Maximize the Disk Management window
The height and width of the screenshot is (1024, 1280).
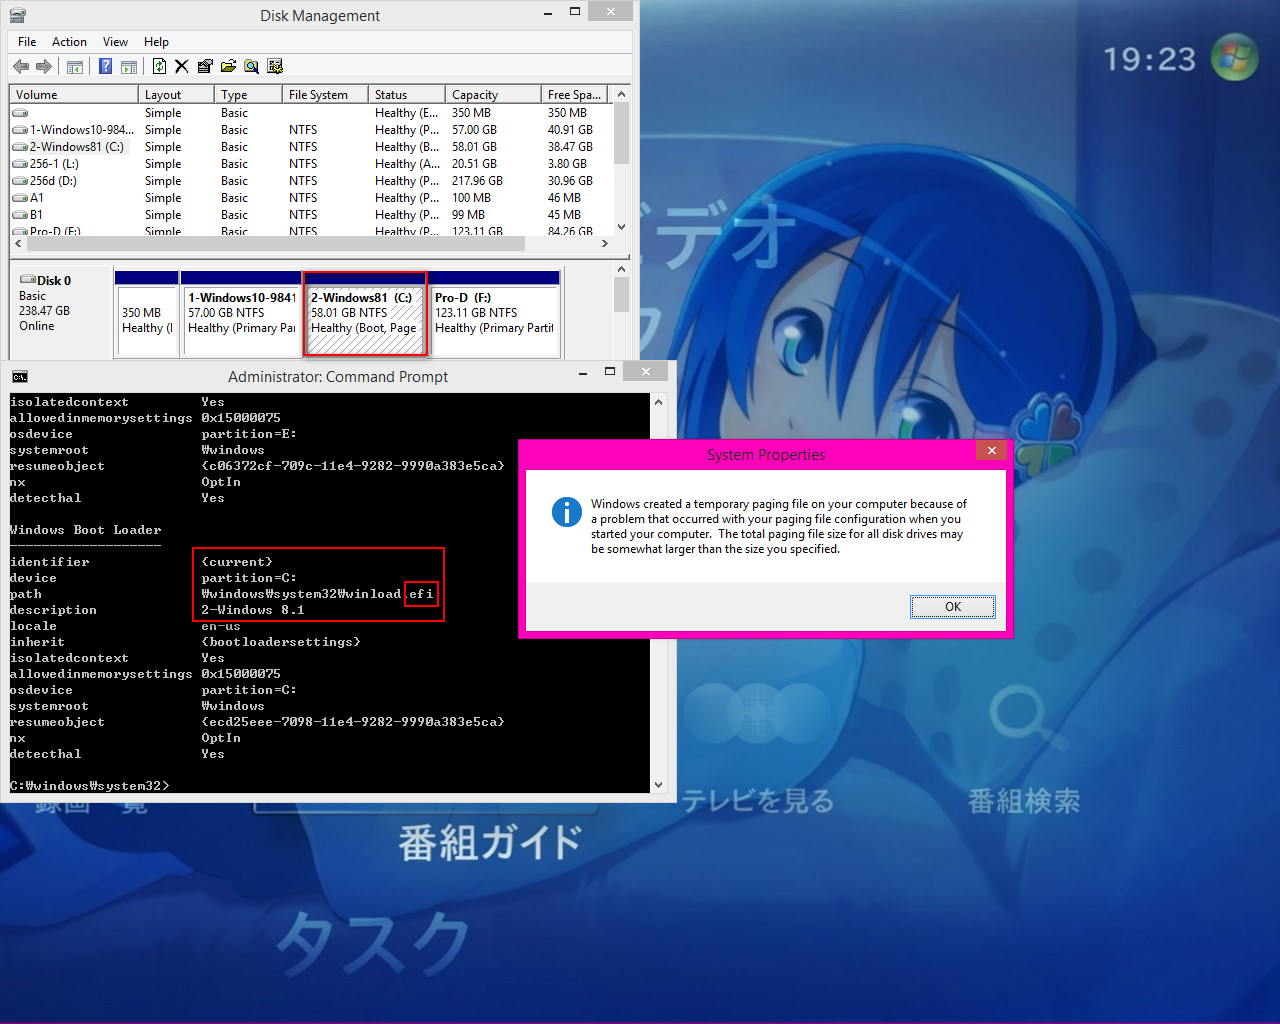pos(575,11)
